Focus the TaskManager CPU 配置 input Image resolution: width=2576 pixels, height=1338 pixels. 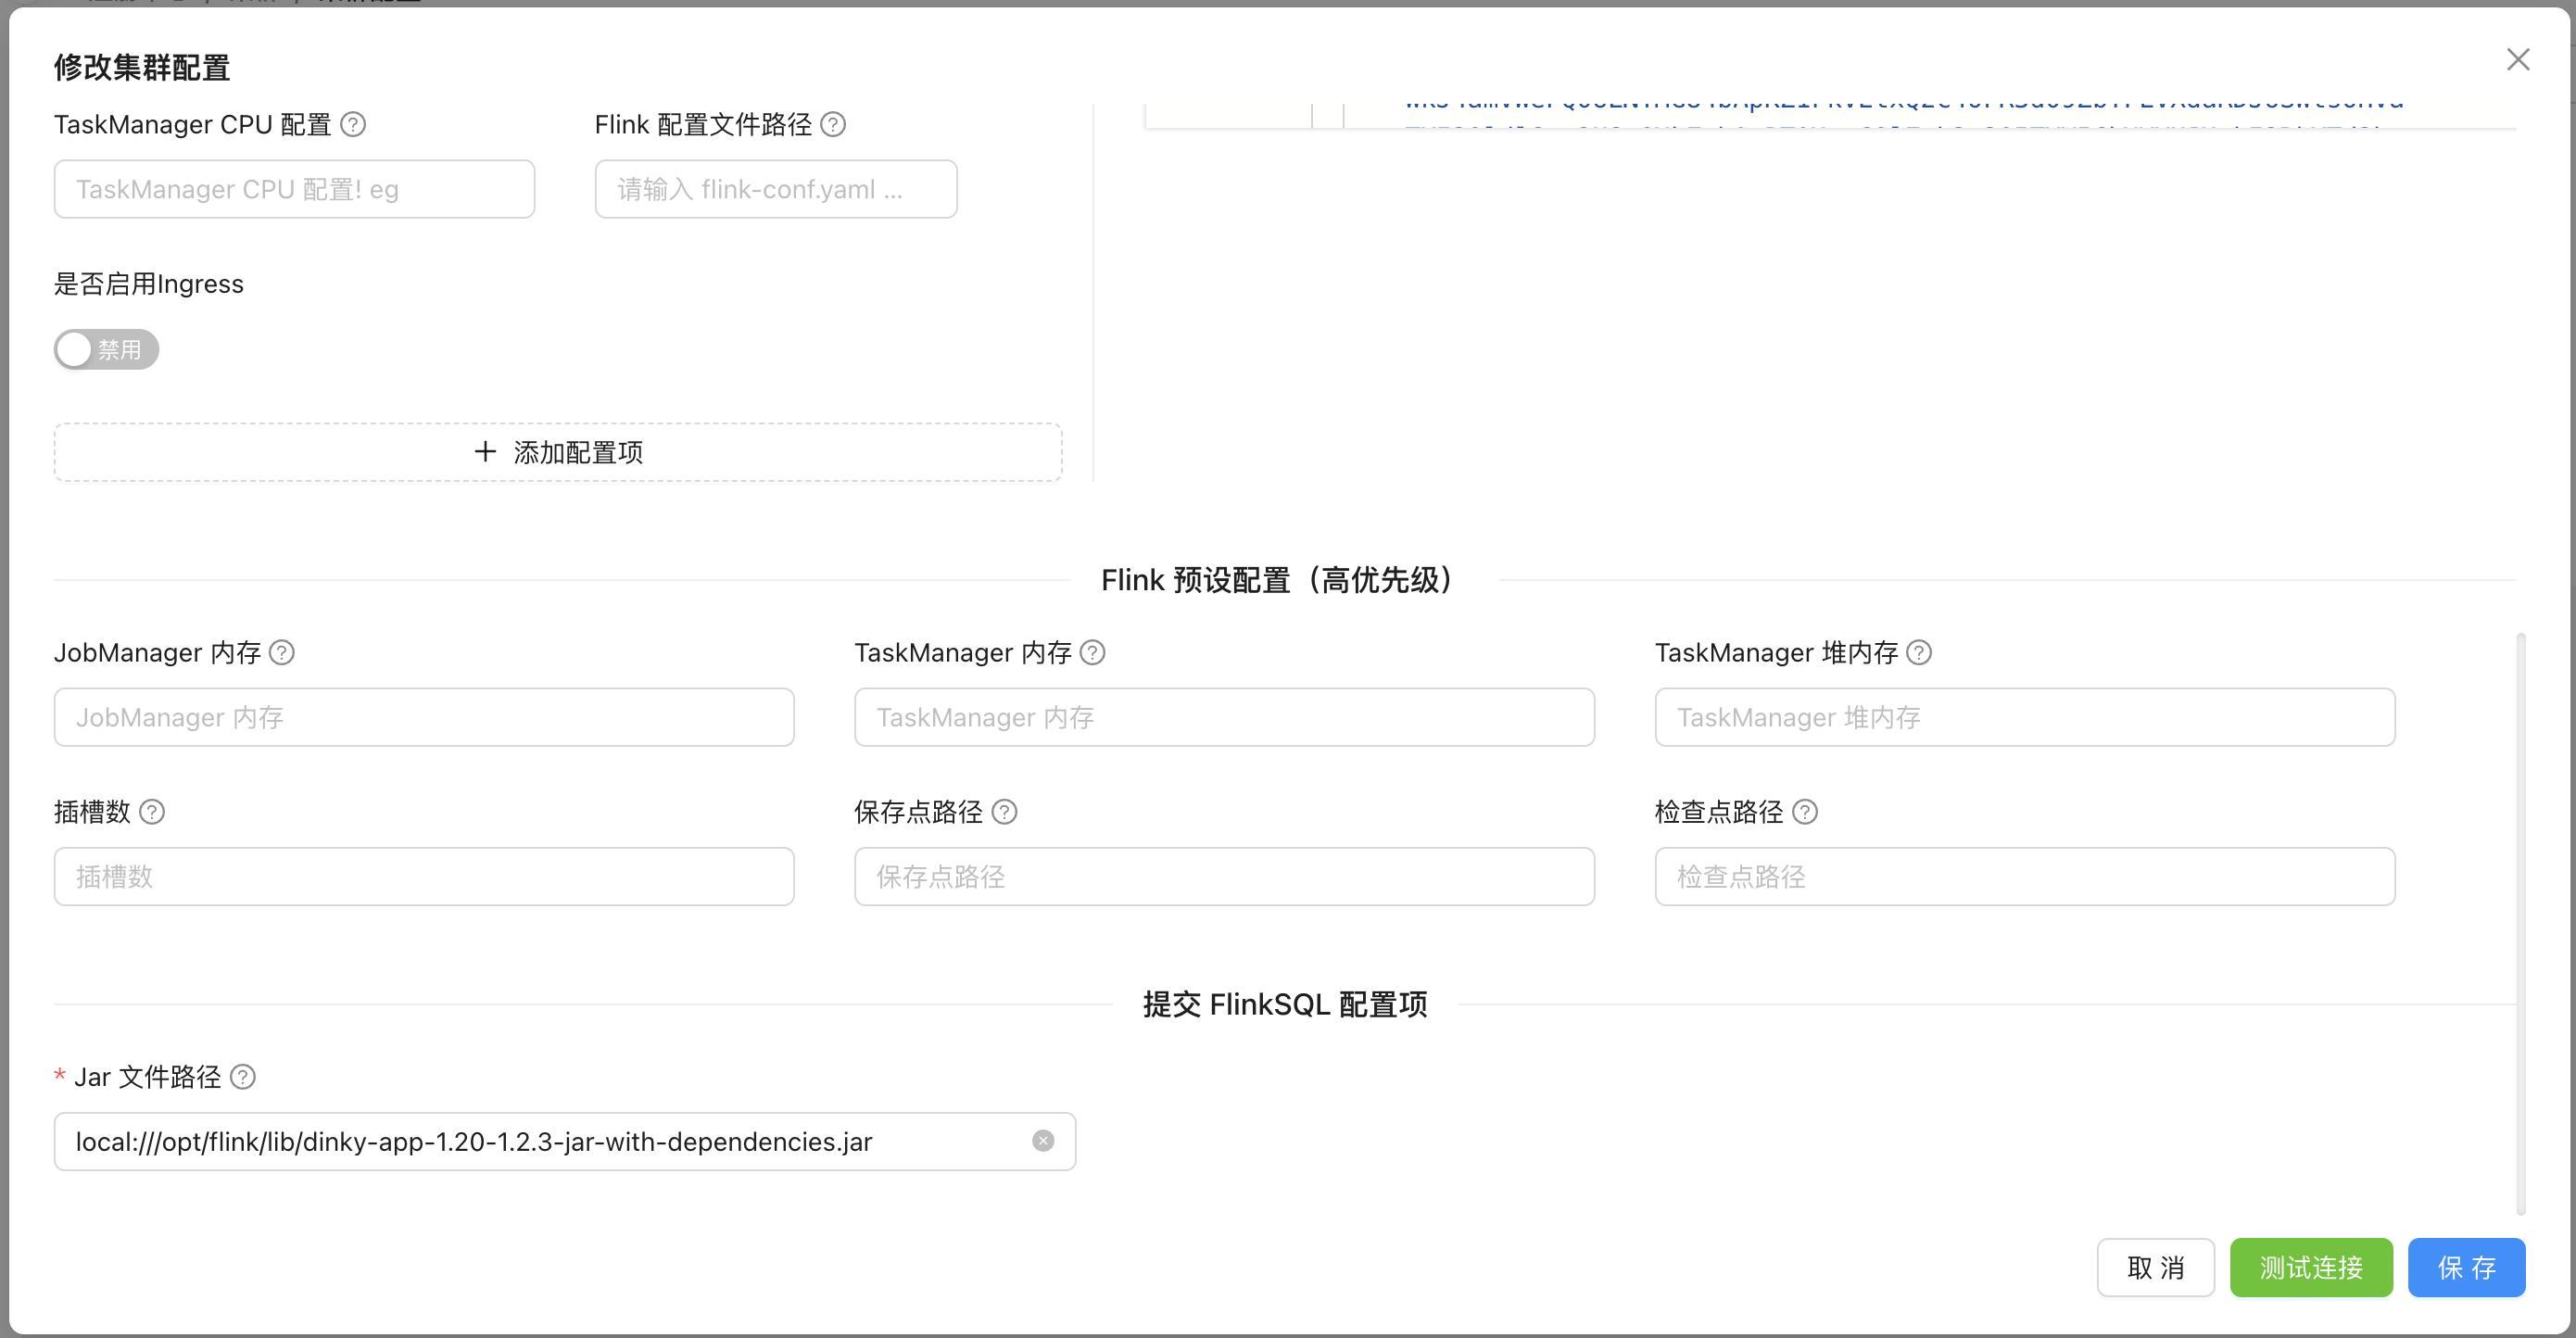click(294, 189)
